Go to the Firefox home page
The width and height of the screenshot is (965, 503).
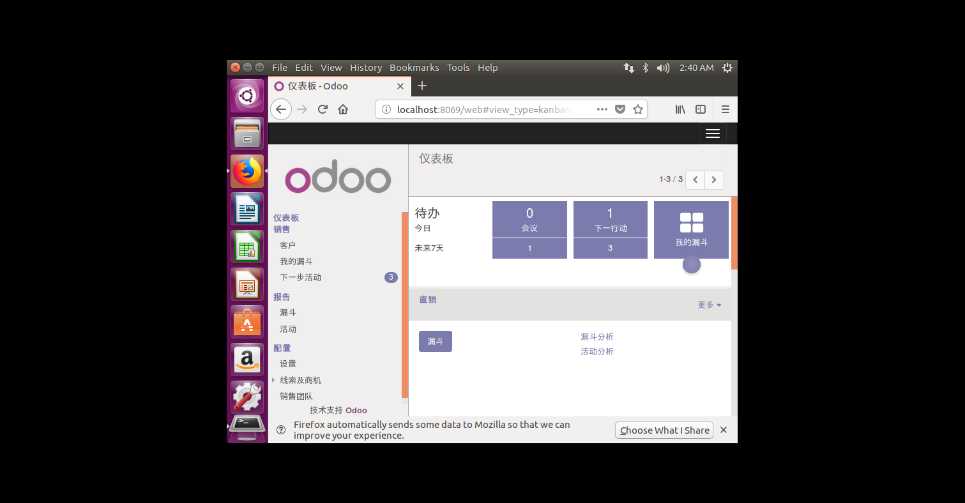click(343, 110)
